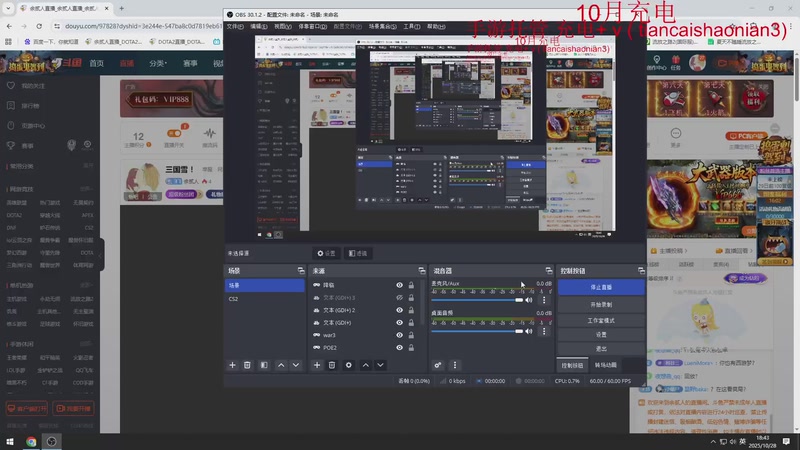
Task: Hide the POE2 source
Action: tap(399, 347)
